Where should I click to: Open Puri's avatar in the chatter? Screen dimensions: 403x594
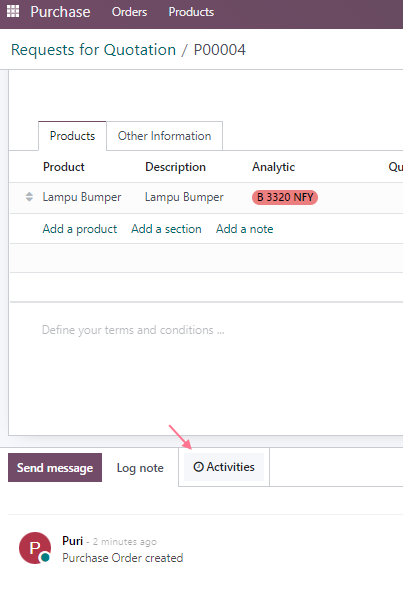(x=35, y=548)
